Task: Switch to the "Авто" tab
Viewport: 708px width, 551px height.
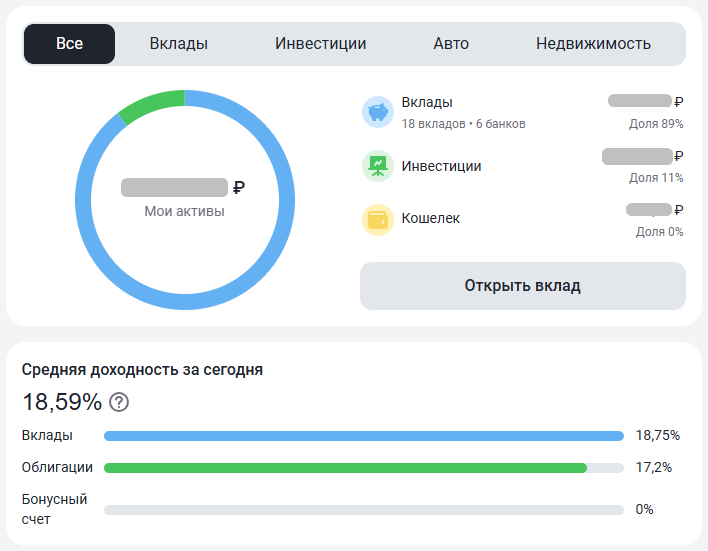Action: point(451,44)
